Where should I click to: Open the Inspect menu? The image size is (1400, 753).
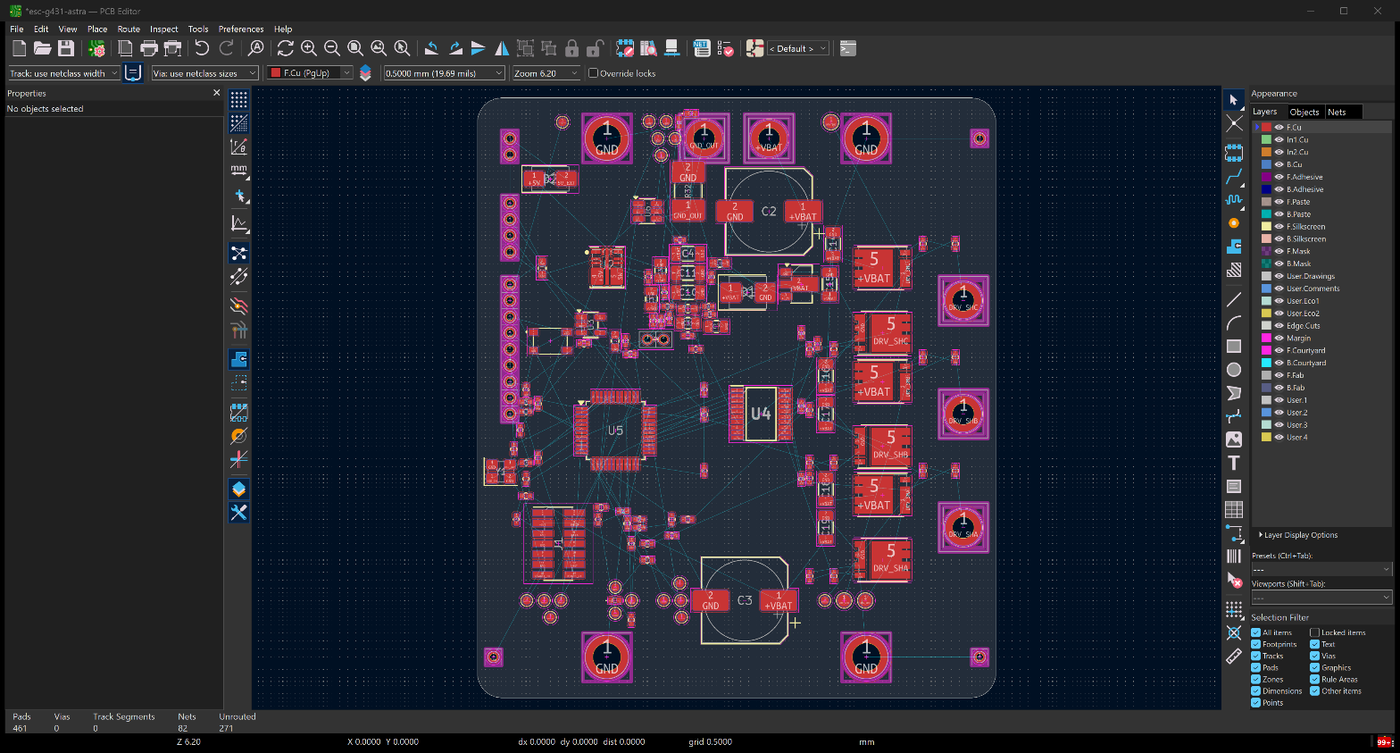(164, 29)
